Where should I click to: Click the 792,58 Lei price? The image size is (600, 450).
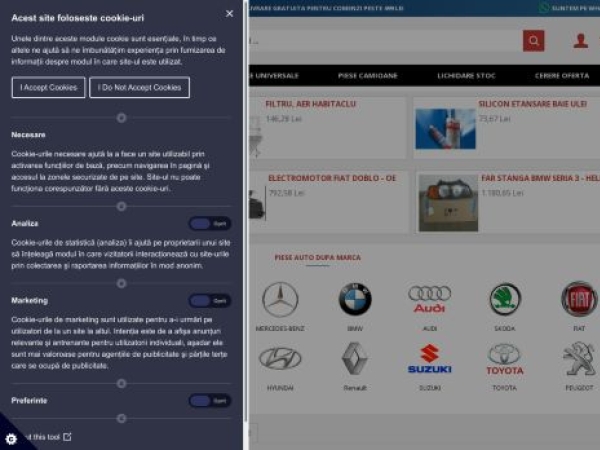(x=287, y=193)
